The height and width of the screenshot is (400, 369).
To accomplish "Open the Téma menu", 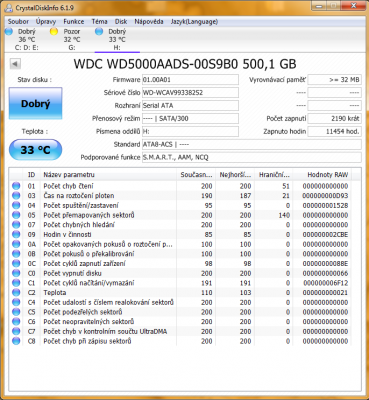I will (x=99, y=22).
